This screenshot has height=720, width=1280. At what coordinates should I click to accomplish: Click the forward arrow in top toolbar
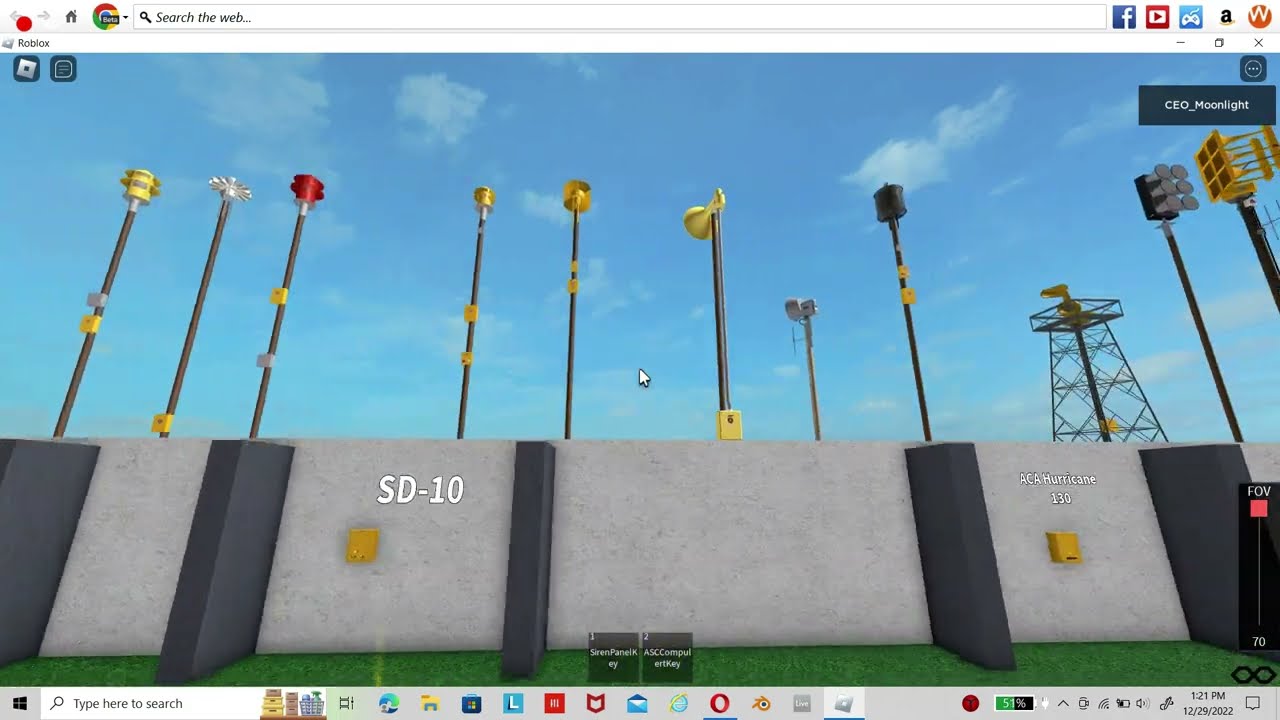(x=44, y=17)
